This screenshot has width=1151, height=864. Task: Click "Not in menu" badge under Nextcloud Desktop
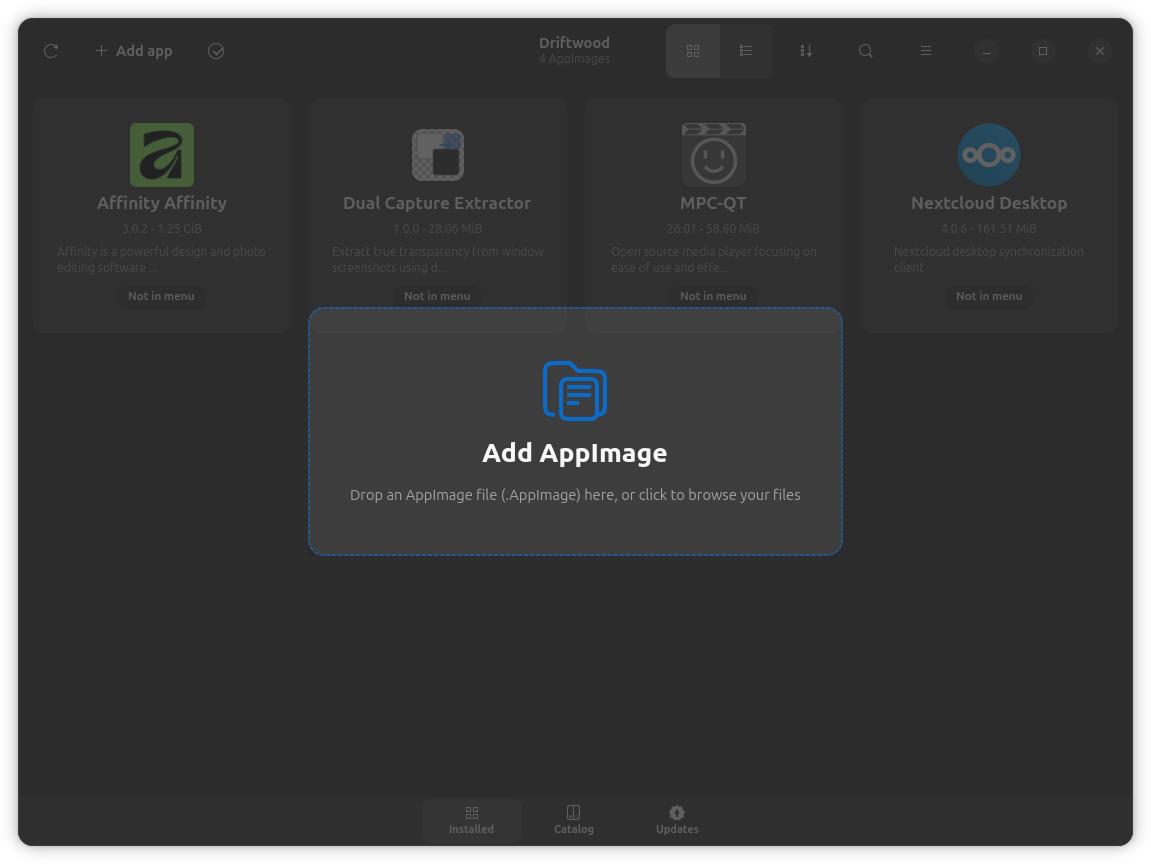pos(989,296)
